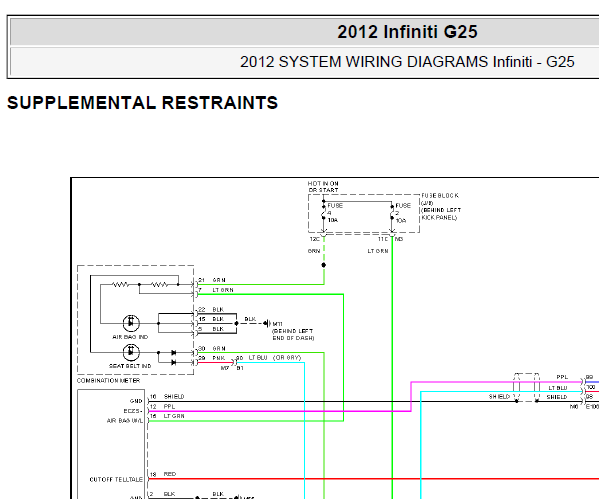Click the Combination Meter label
The width and height of the screenshot is (599, 499).
click(x=108, y=381)
